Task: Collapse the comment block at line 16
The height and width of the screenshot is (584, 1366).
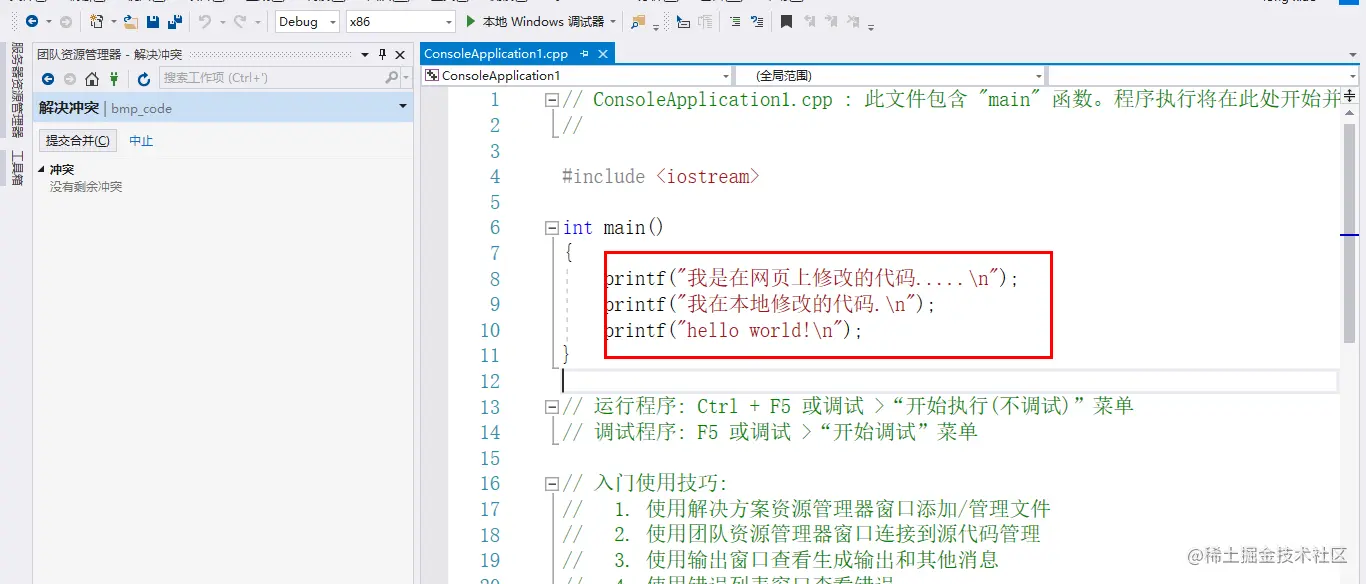Action: [551, 484]
